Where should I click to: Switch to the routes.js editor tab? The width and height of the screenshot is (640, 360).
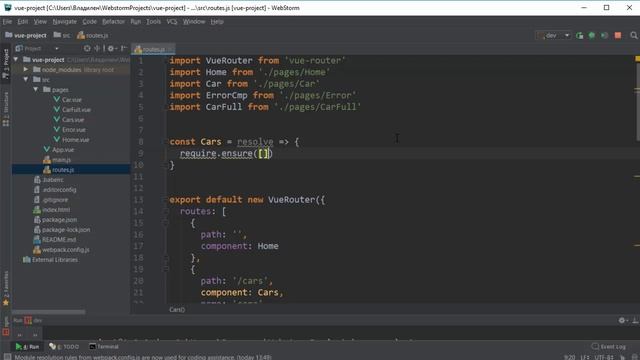153,49
